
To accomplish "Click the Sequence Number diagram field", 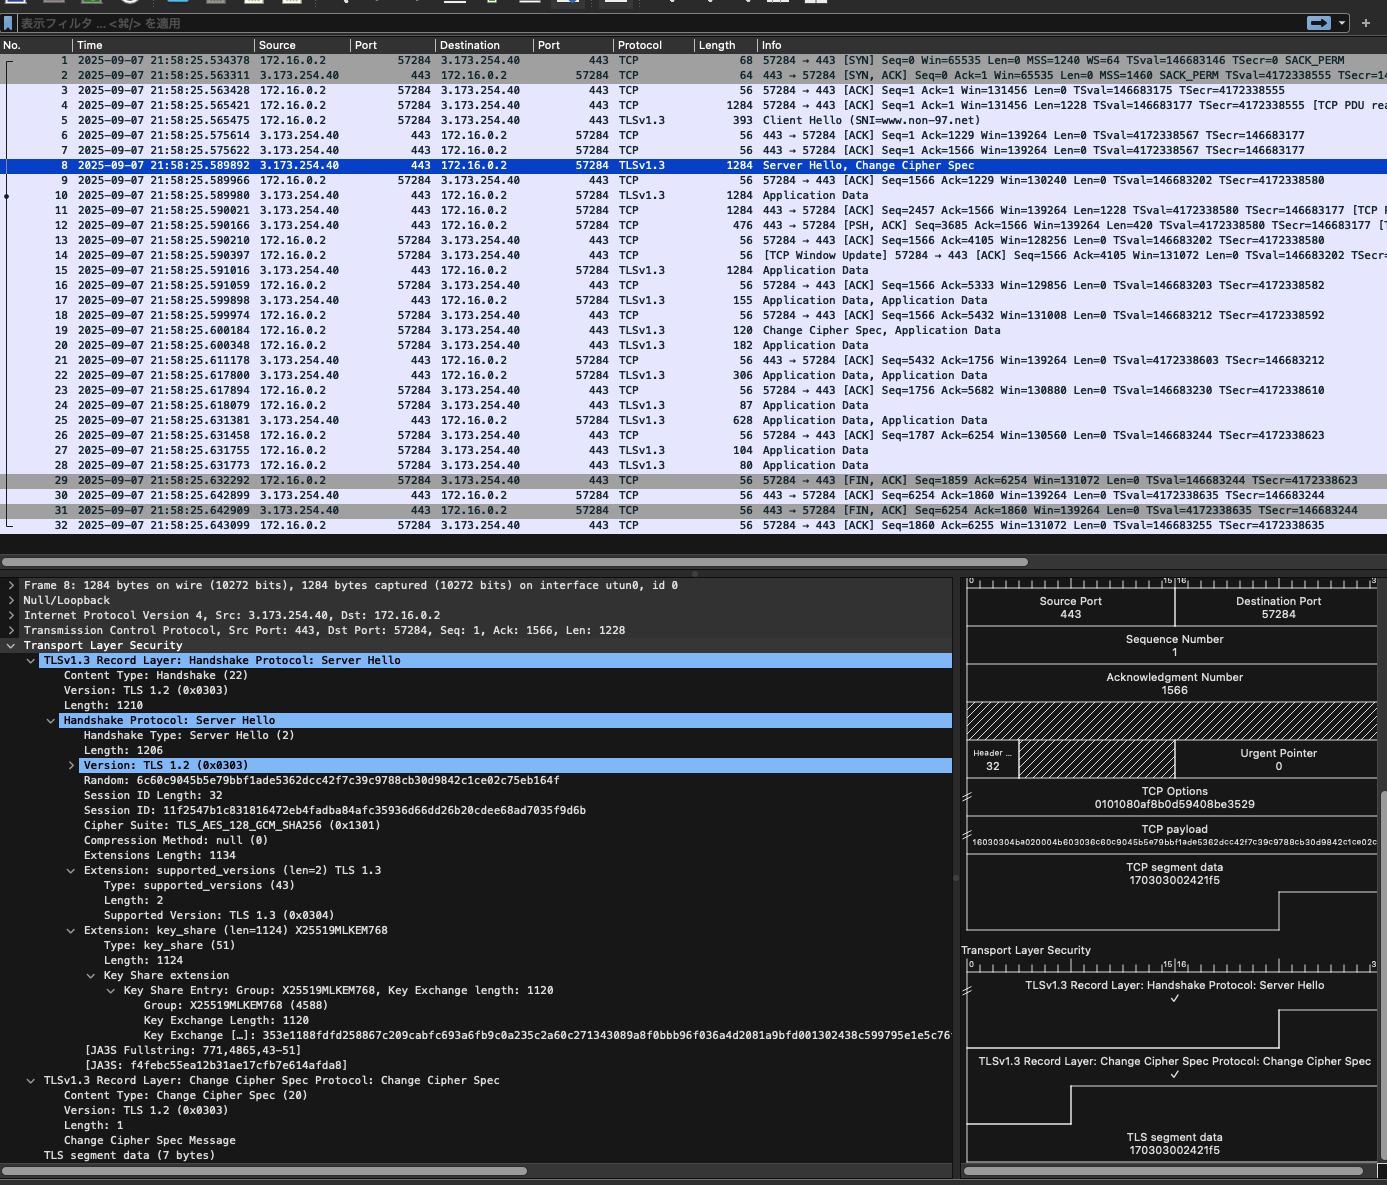I will pyautogui.click(x=1174, y=645).
